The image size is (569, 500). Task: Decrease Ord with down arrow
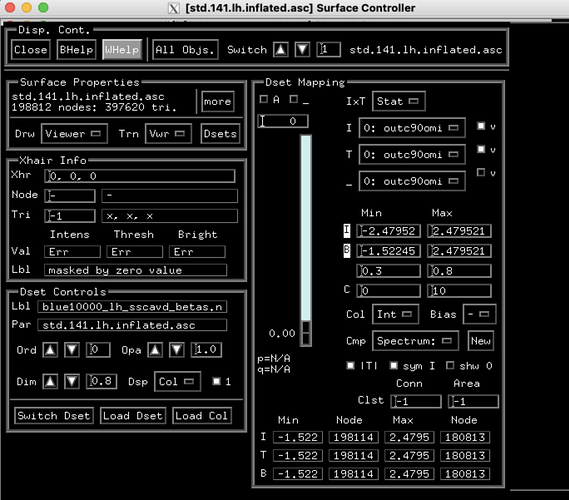72,350
